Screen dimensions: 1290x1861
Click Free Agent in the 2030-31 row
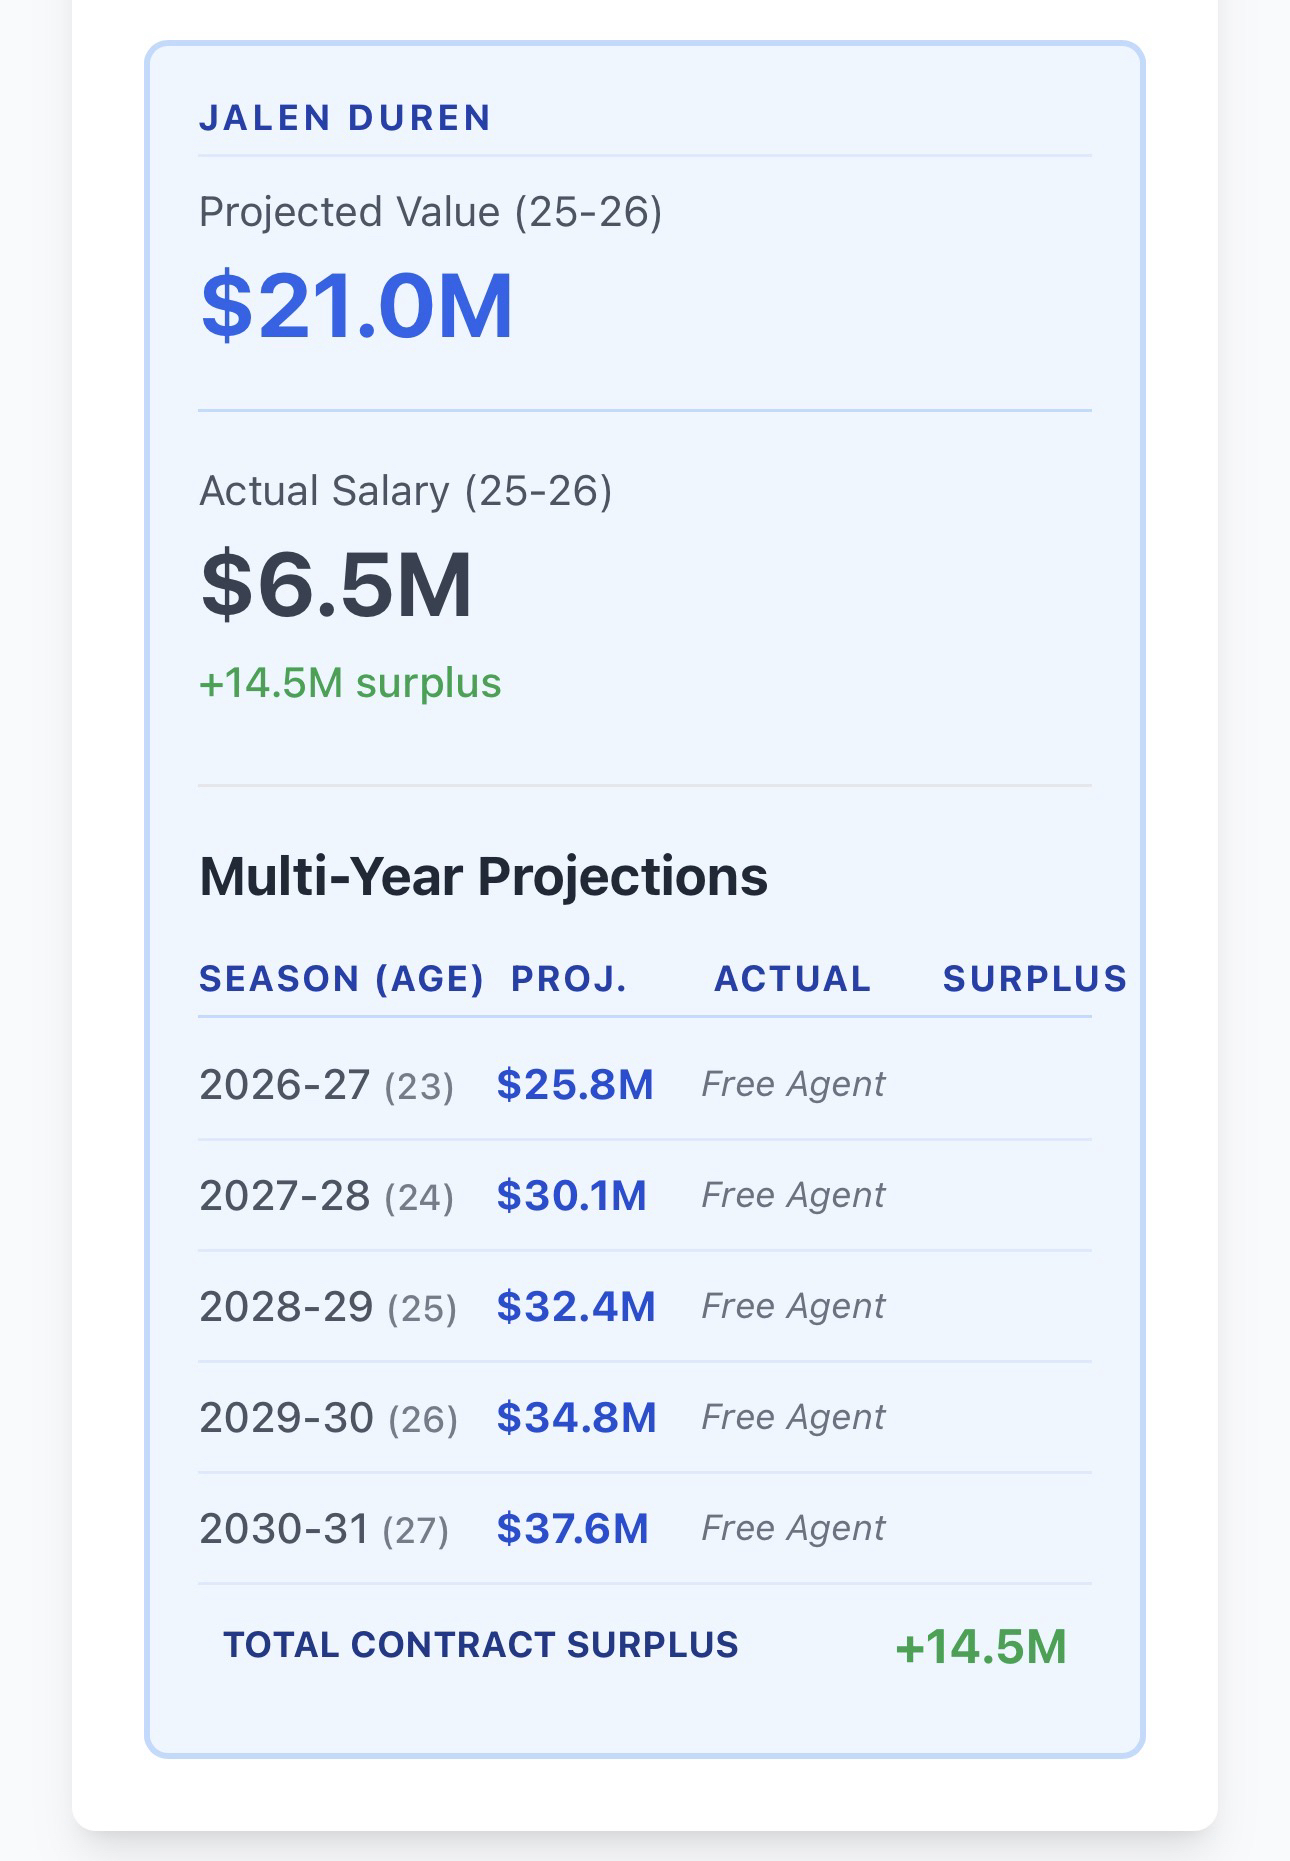pyautogui.click(x=793, y=1528)
